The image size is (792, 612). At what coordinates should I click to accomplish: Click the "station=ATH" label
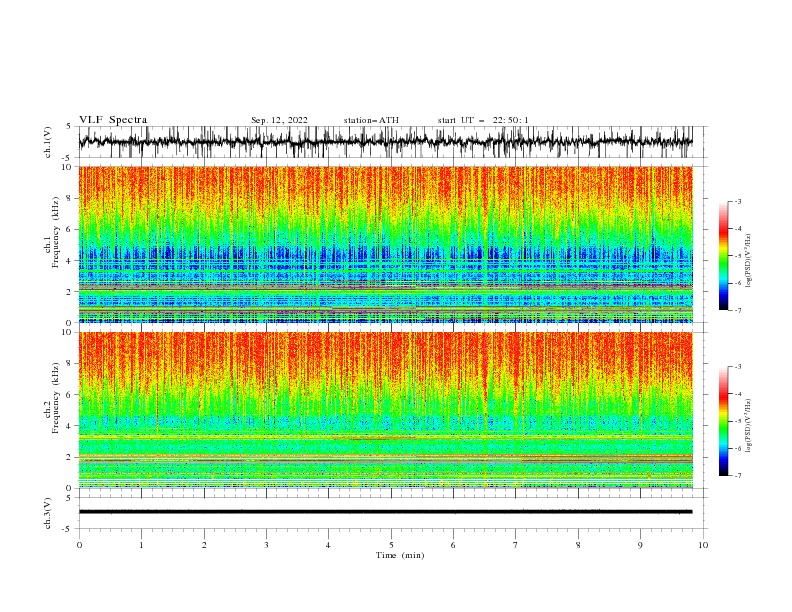(371, 120)
